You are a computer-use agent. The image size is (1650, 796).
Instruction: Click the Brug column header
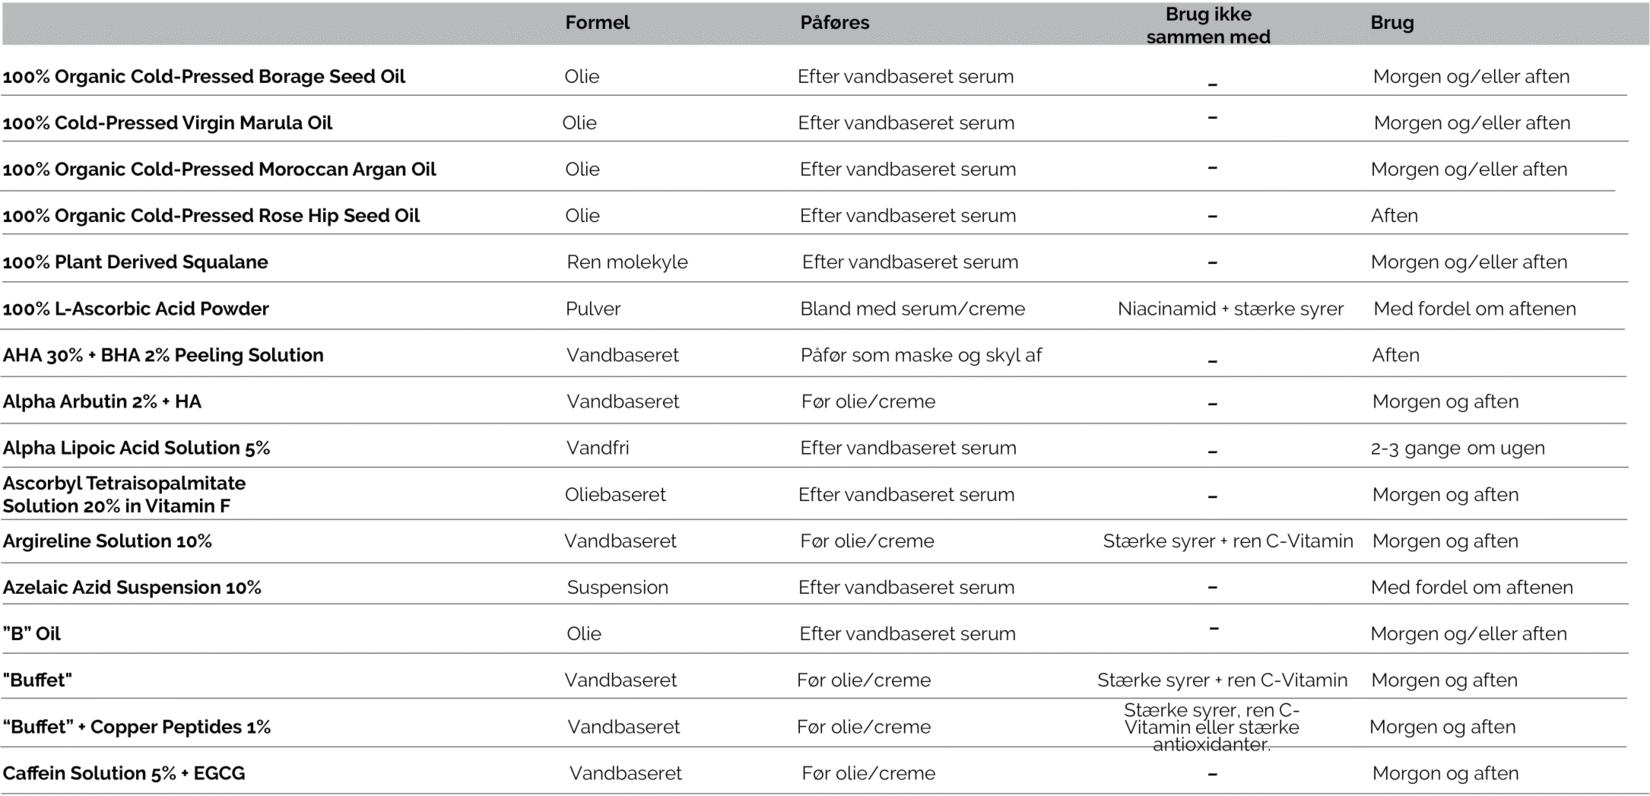(1392, 23)
